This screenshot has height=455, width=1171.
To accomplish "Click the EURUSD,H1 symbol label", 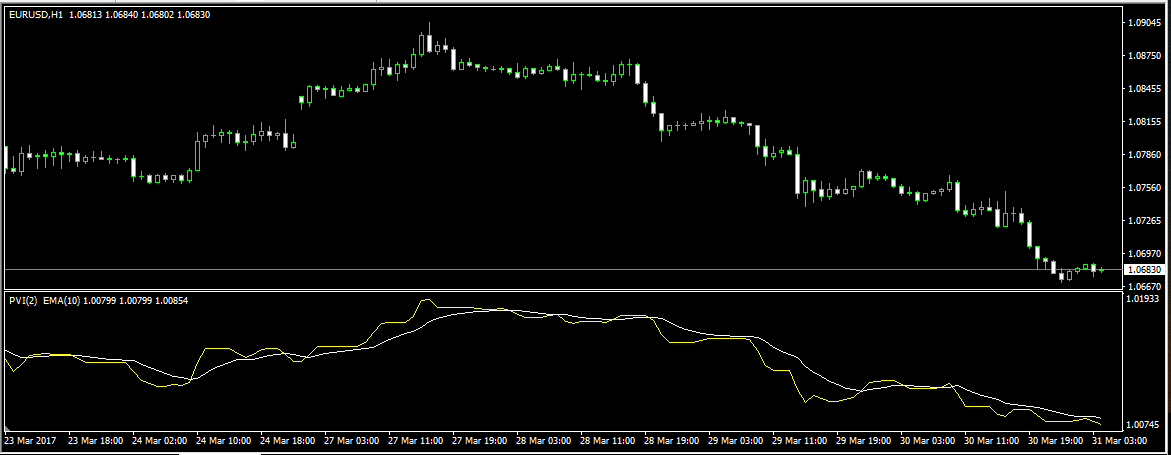I will click(x=36, y=14).
